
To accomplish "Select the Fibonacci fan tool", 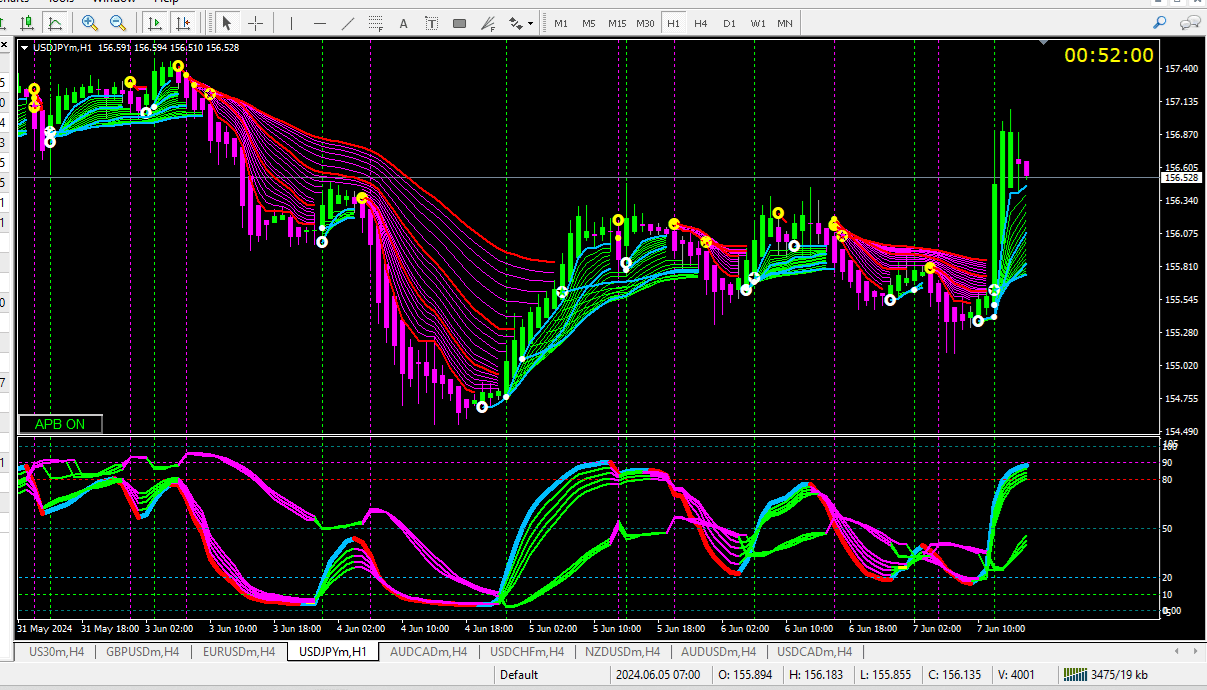I will tap(487, 22).
